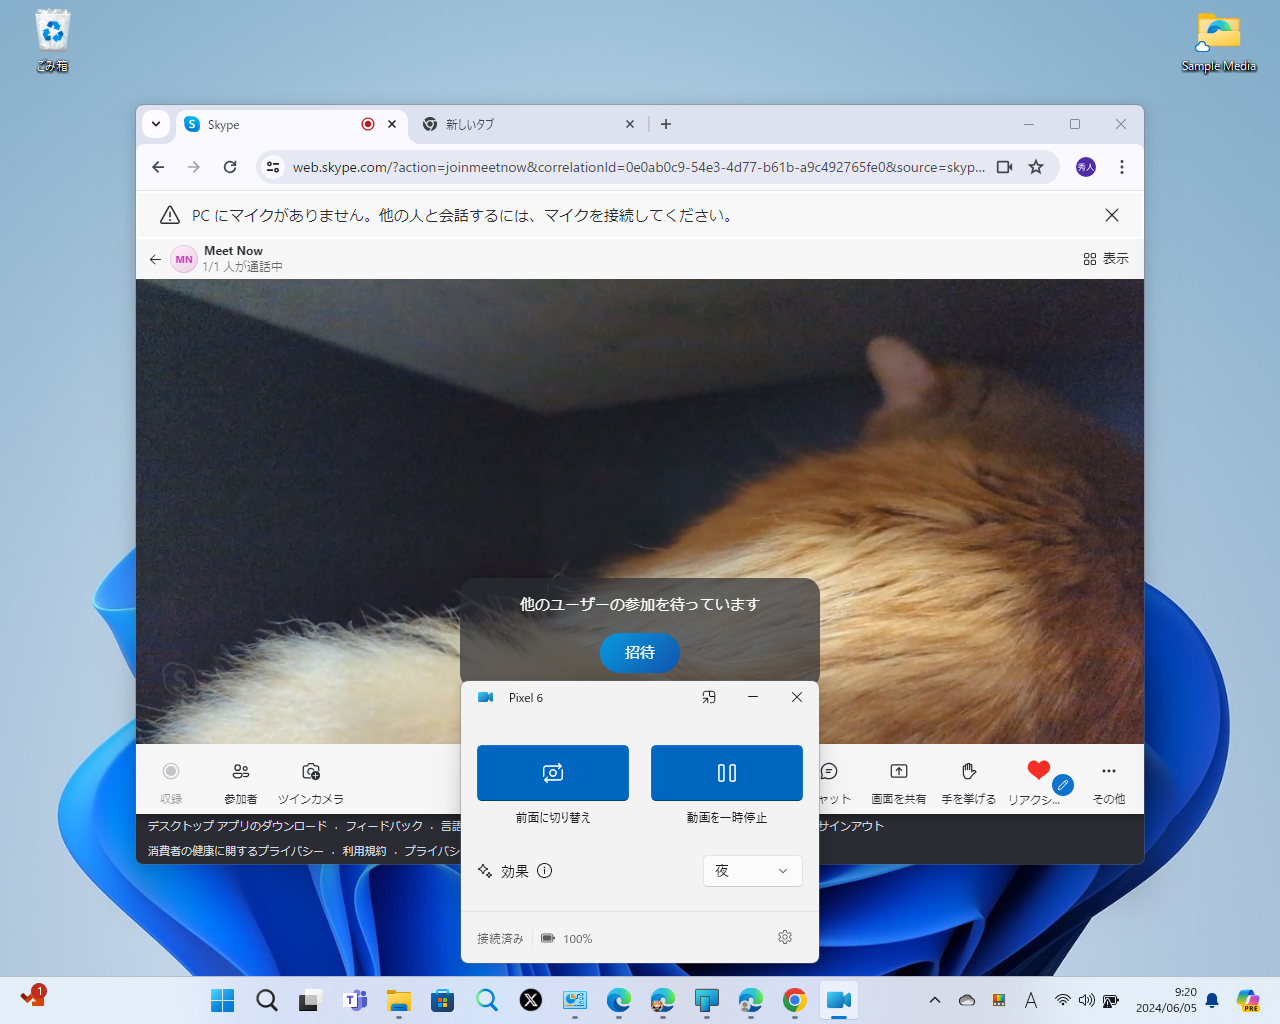Click the サインアウト link
This screenshot has height=1024, width=1280.
(849, 826)
